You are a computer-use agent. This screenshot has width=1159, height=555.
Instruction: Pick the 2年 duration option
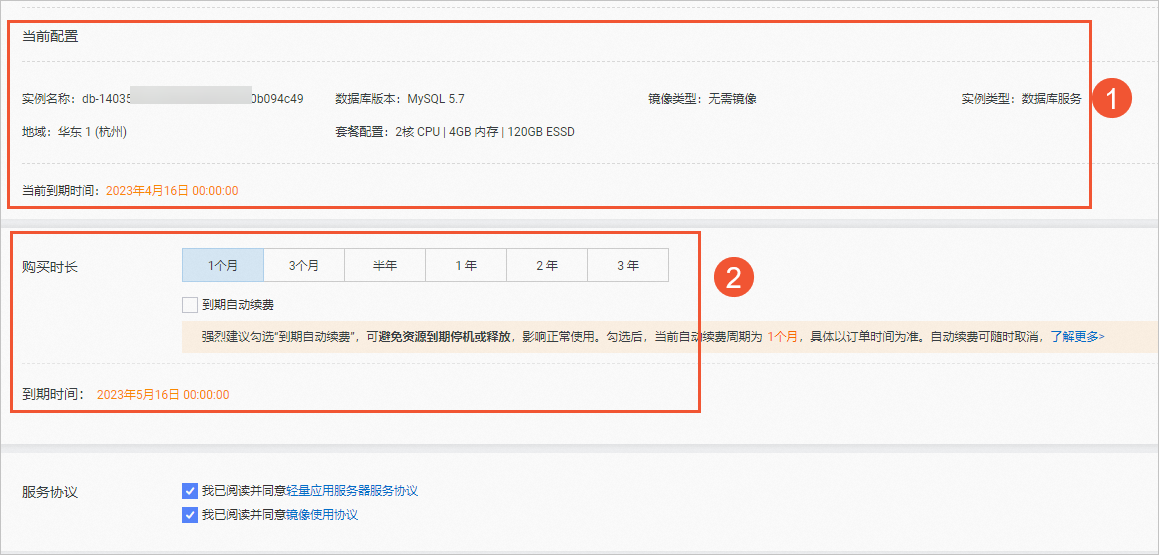click(547, 266)
